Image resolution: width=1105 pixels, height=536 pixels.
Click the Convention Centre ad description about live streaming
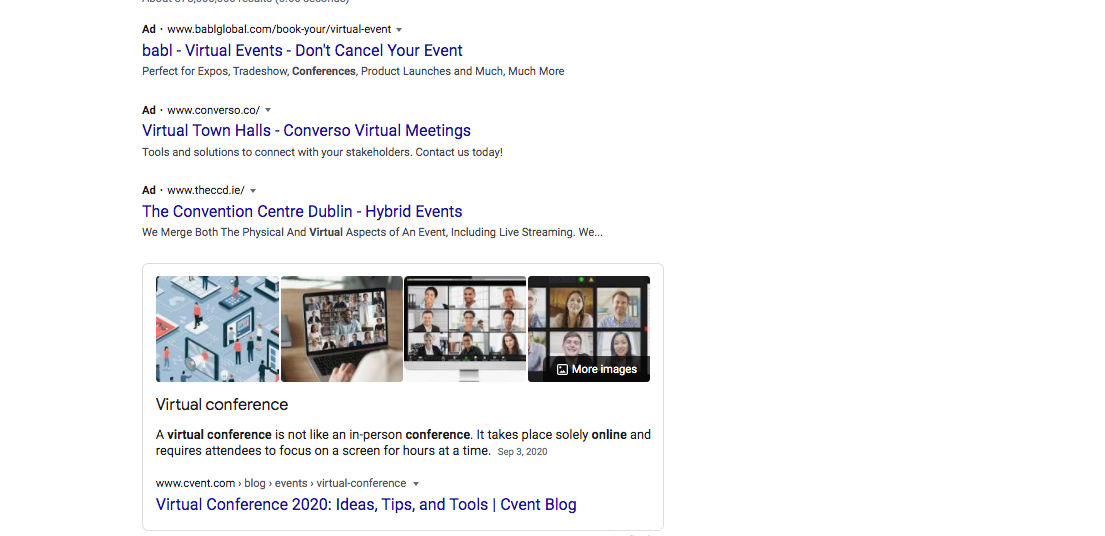pos(372,232)
